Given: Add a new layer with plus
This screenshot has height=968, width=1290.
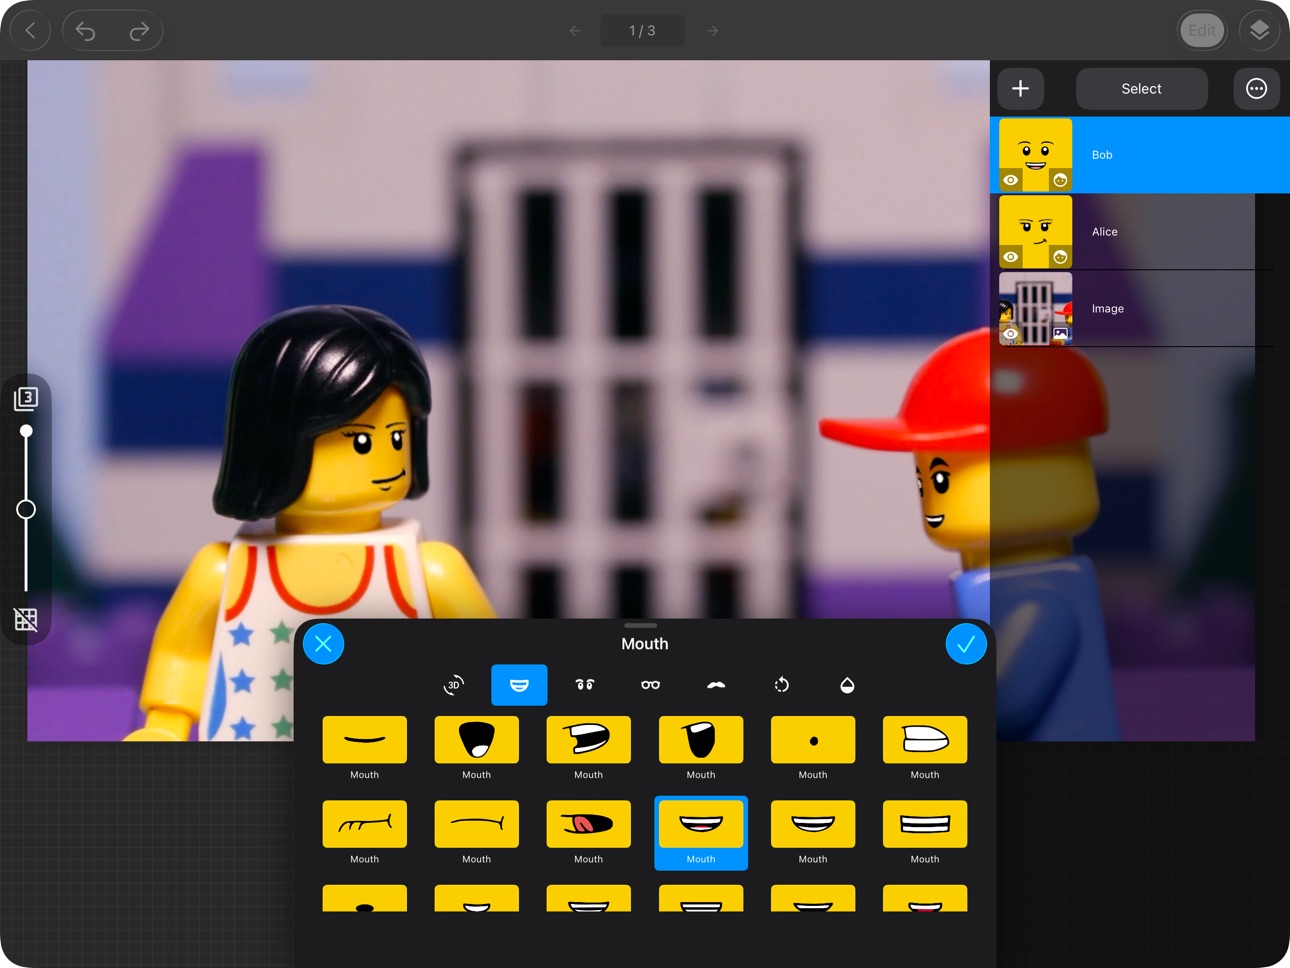Looking at the screenshot, I should (1020, 89).
